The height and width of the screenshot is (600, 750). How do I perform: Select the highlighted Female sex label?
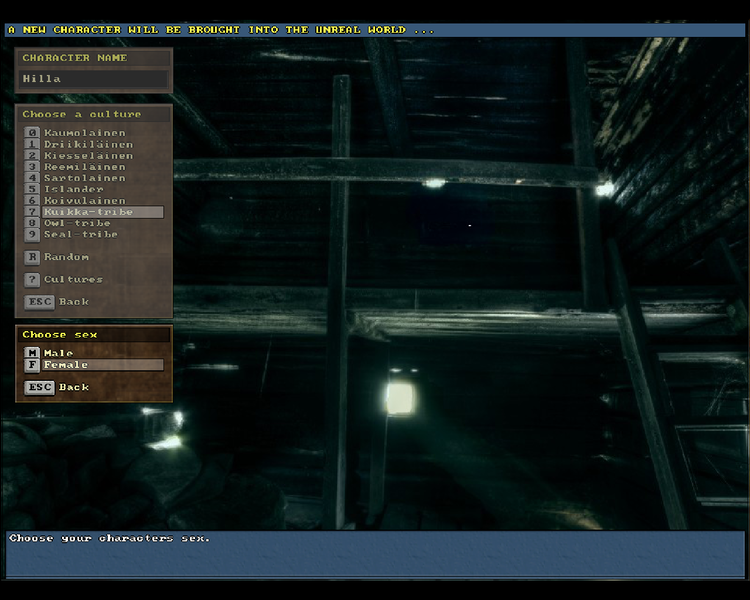[66, 365]
